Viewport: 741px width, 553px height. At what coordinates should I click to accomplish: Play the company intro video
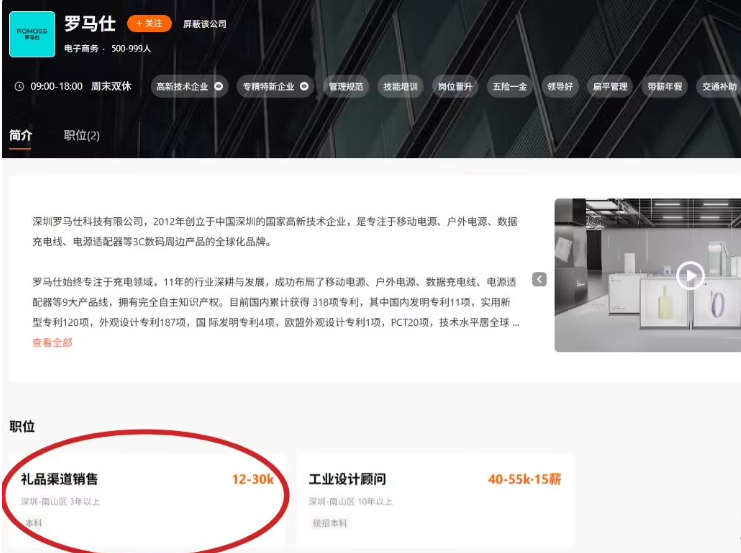tap(690, 275)
